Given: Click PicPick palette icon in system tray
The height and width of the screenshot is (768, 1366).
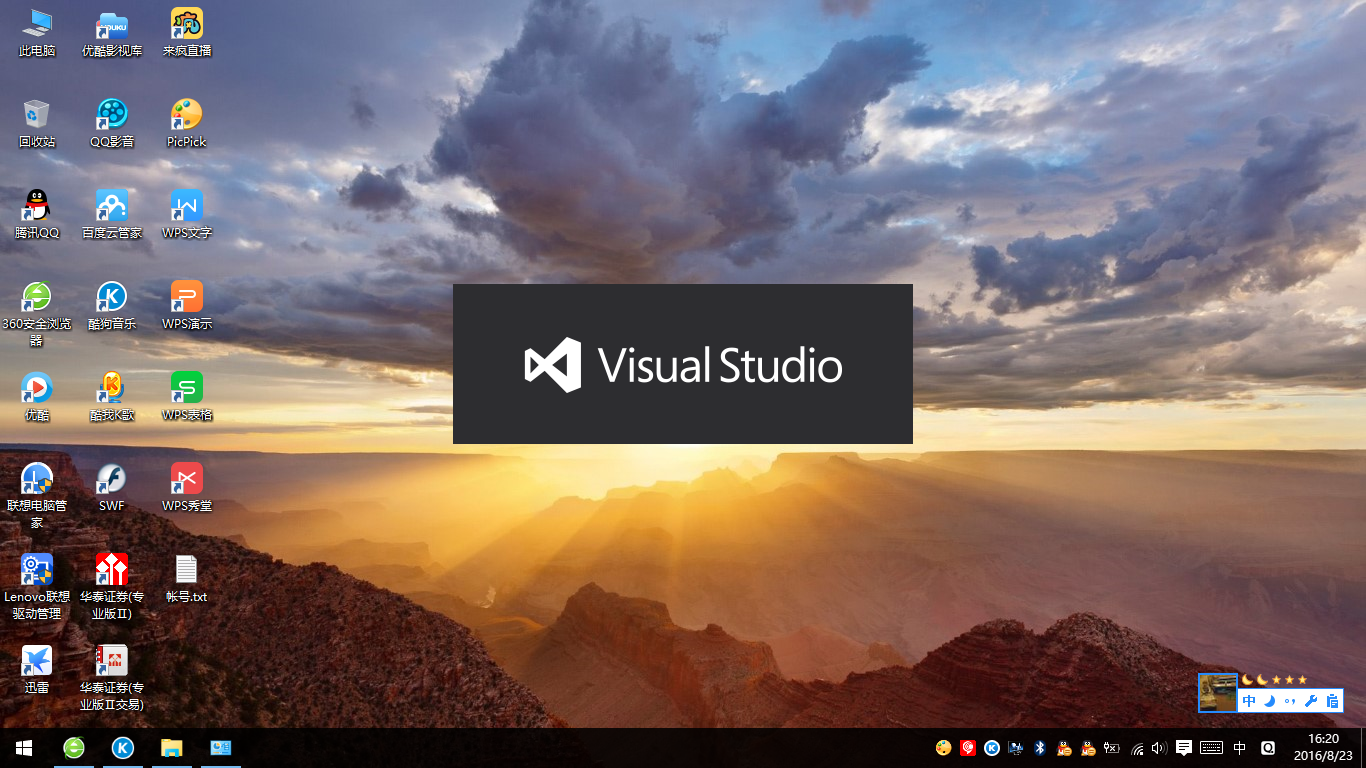Looking at the screenshot, I should tap(943, 747).
